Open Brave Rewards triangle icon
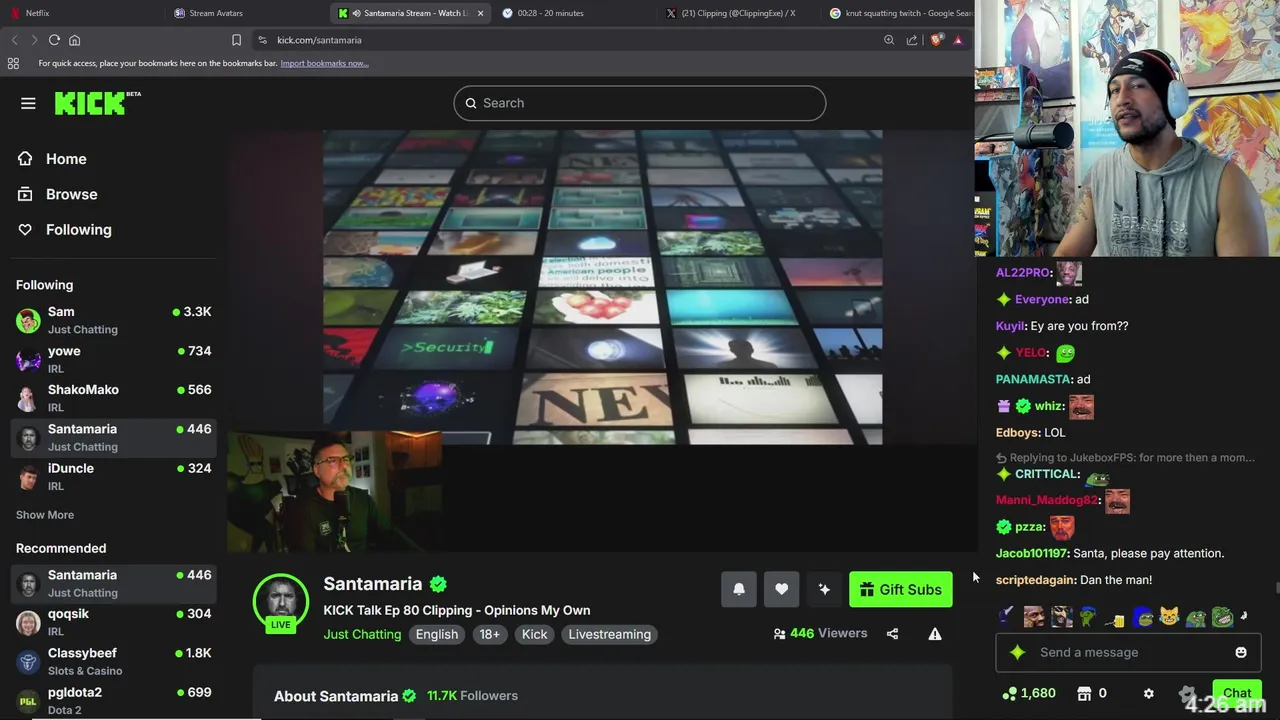 pyautogui.click(x=958, y=40)
